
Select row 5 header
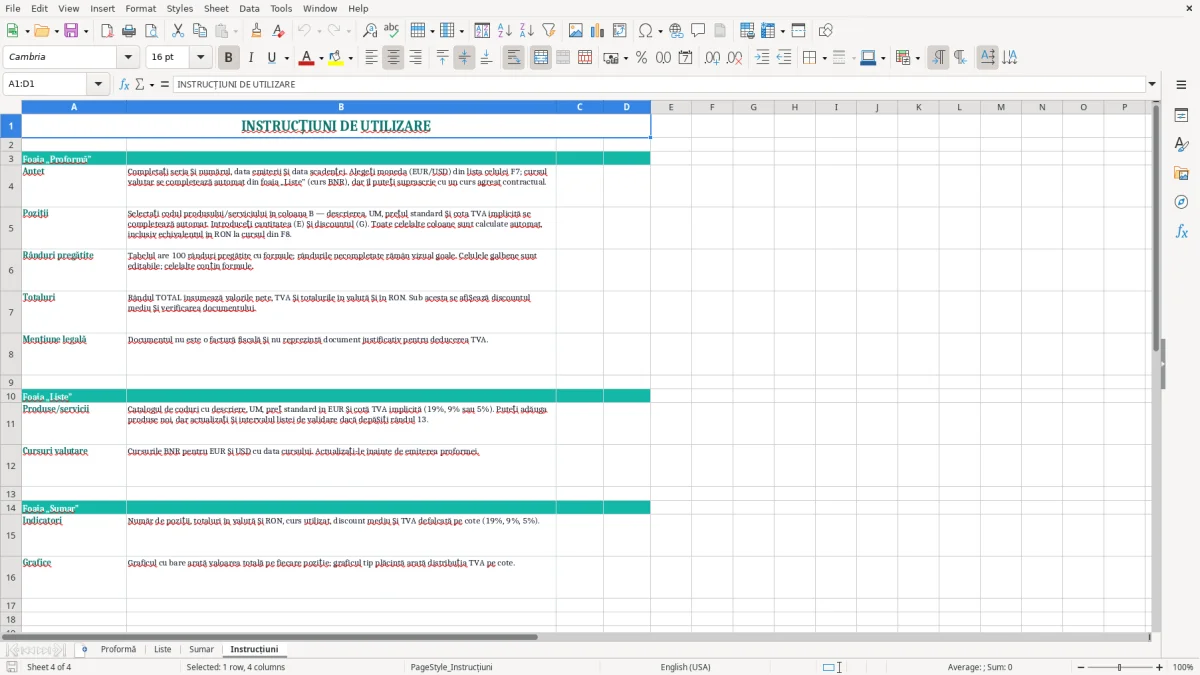[11, 228]
